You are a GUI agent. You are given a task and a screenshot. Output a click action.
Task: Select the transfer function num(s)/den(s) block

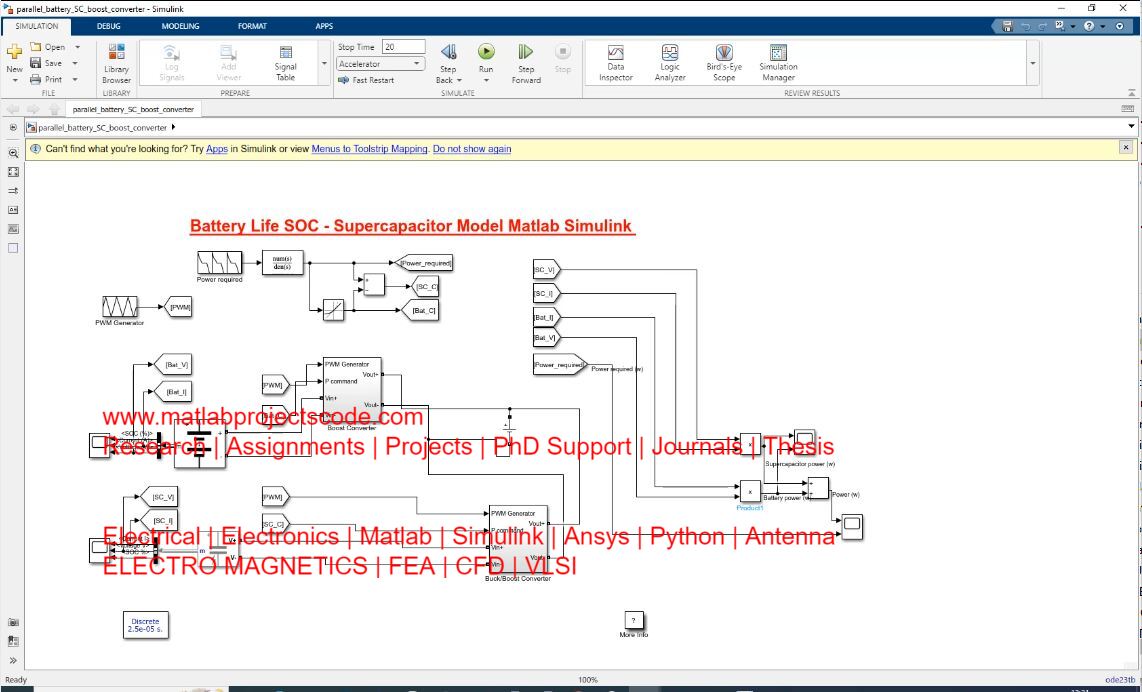click(x=282, y=262)
